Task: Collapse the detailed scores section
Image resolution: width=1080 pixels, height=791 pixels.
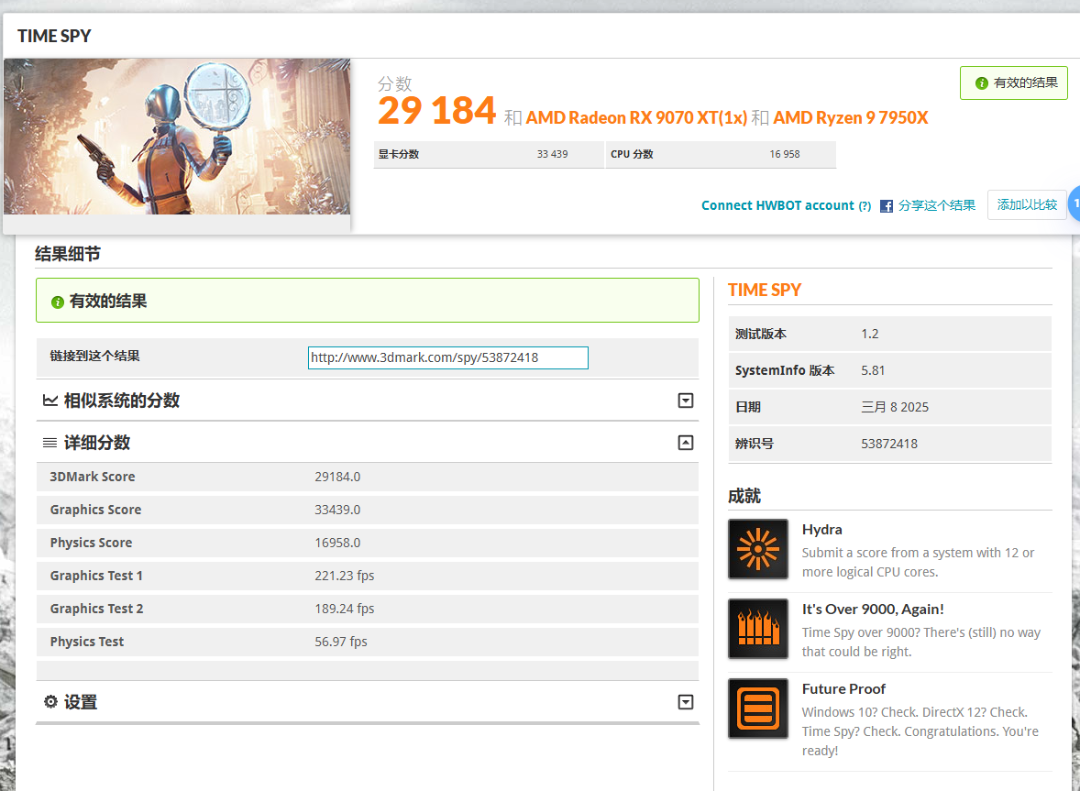Action: [x=685, y=442]
